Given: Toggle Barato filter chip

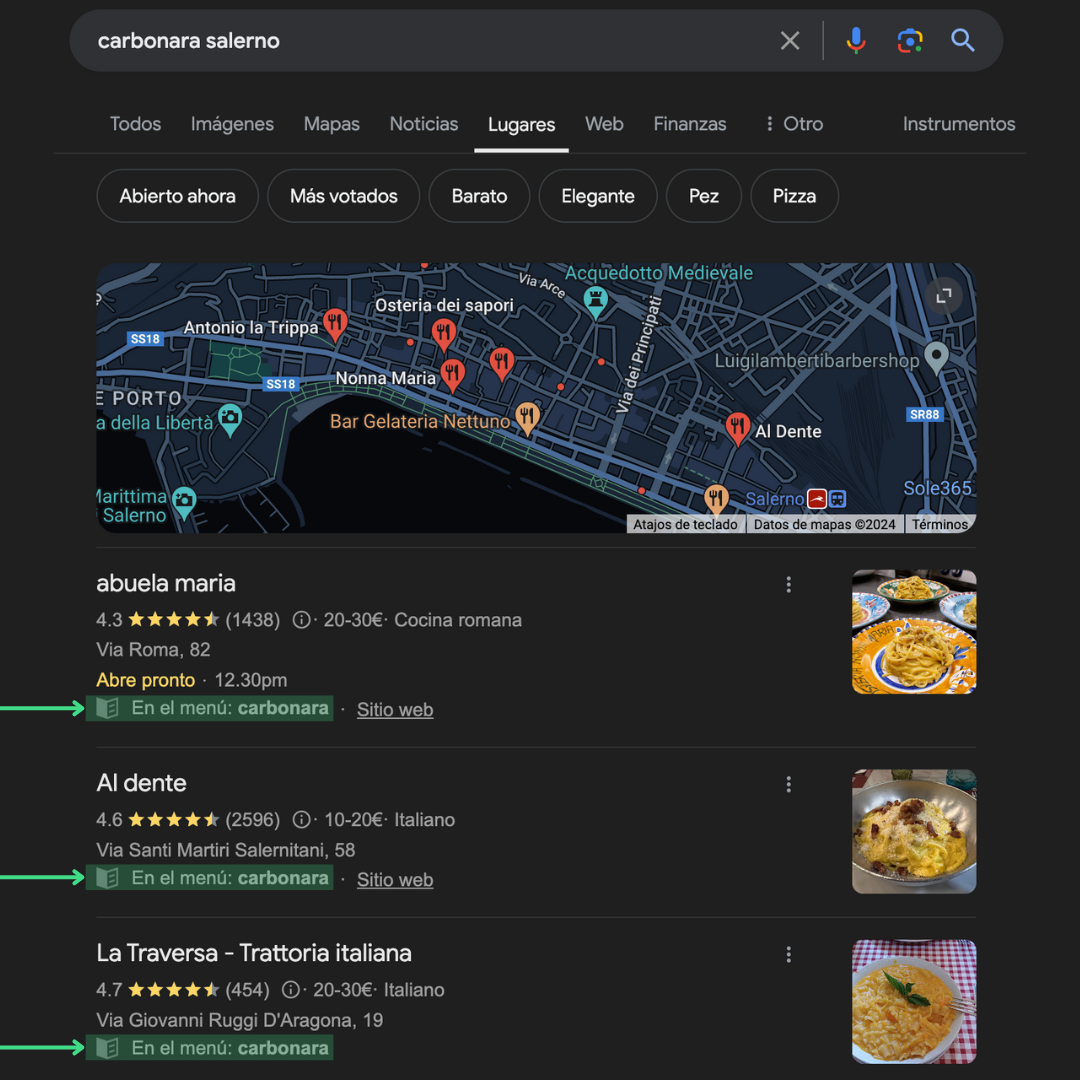Looking at the screenshot, I should [x=479, y=196].
